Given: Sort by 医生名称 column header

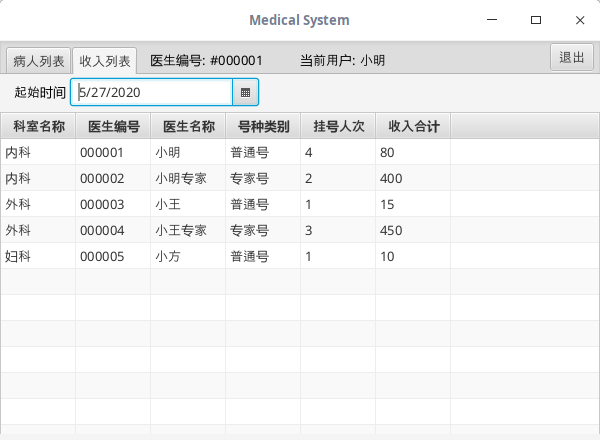Looking at the screenshot, I should click(x=188, y=126).
